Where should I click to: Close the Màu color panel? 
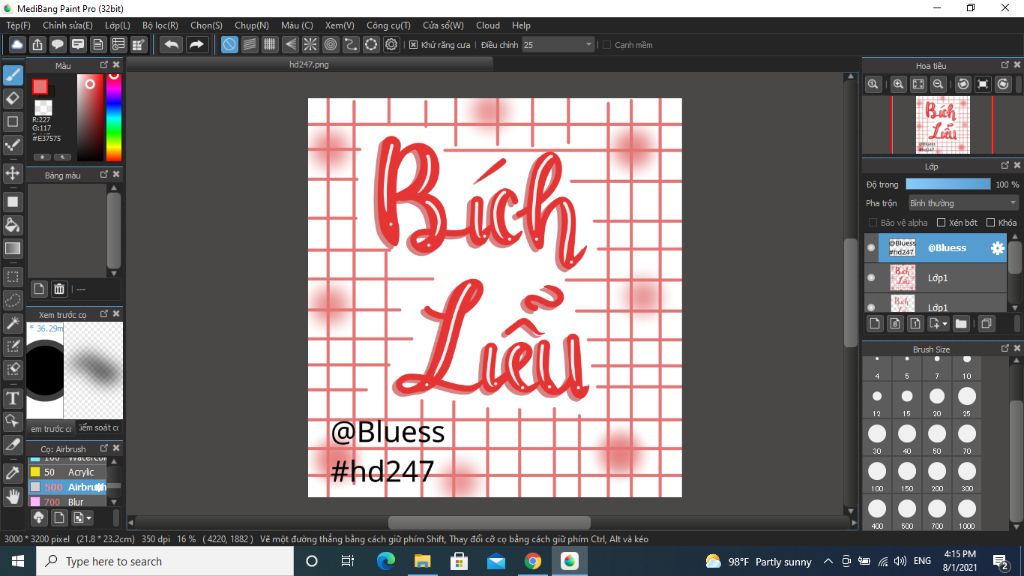pyautogui.click(x=116, y=65)
